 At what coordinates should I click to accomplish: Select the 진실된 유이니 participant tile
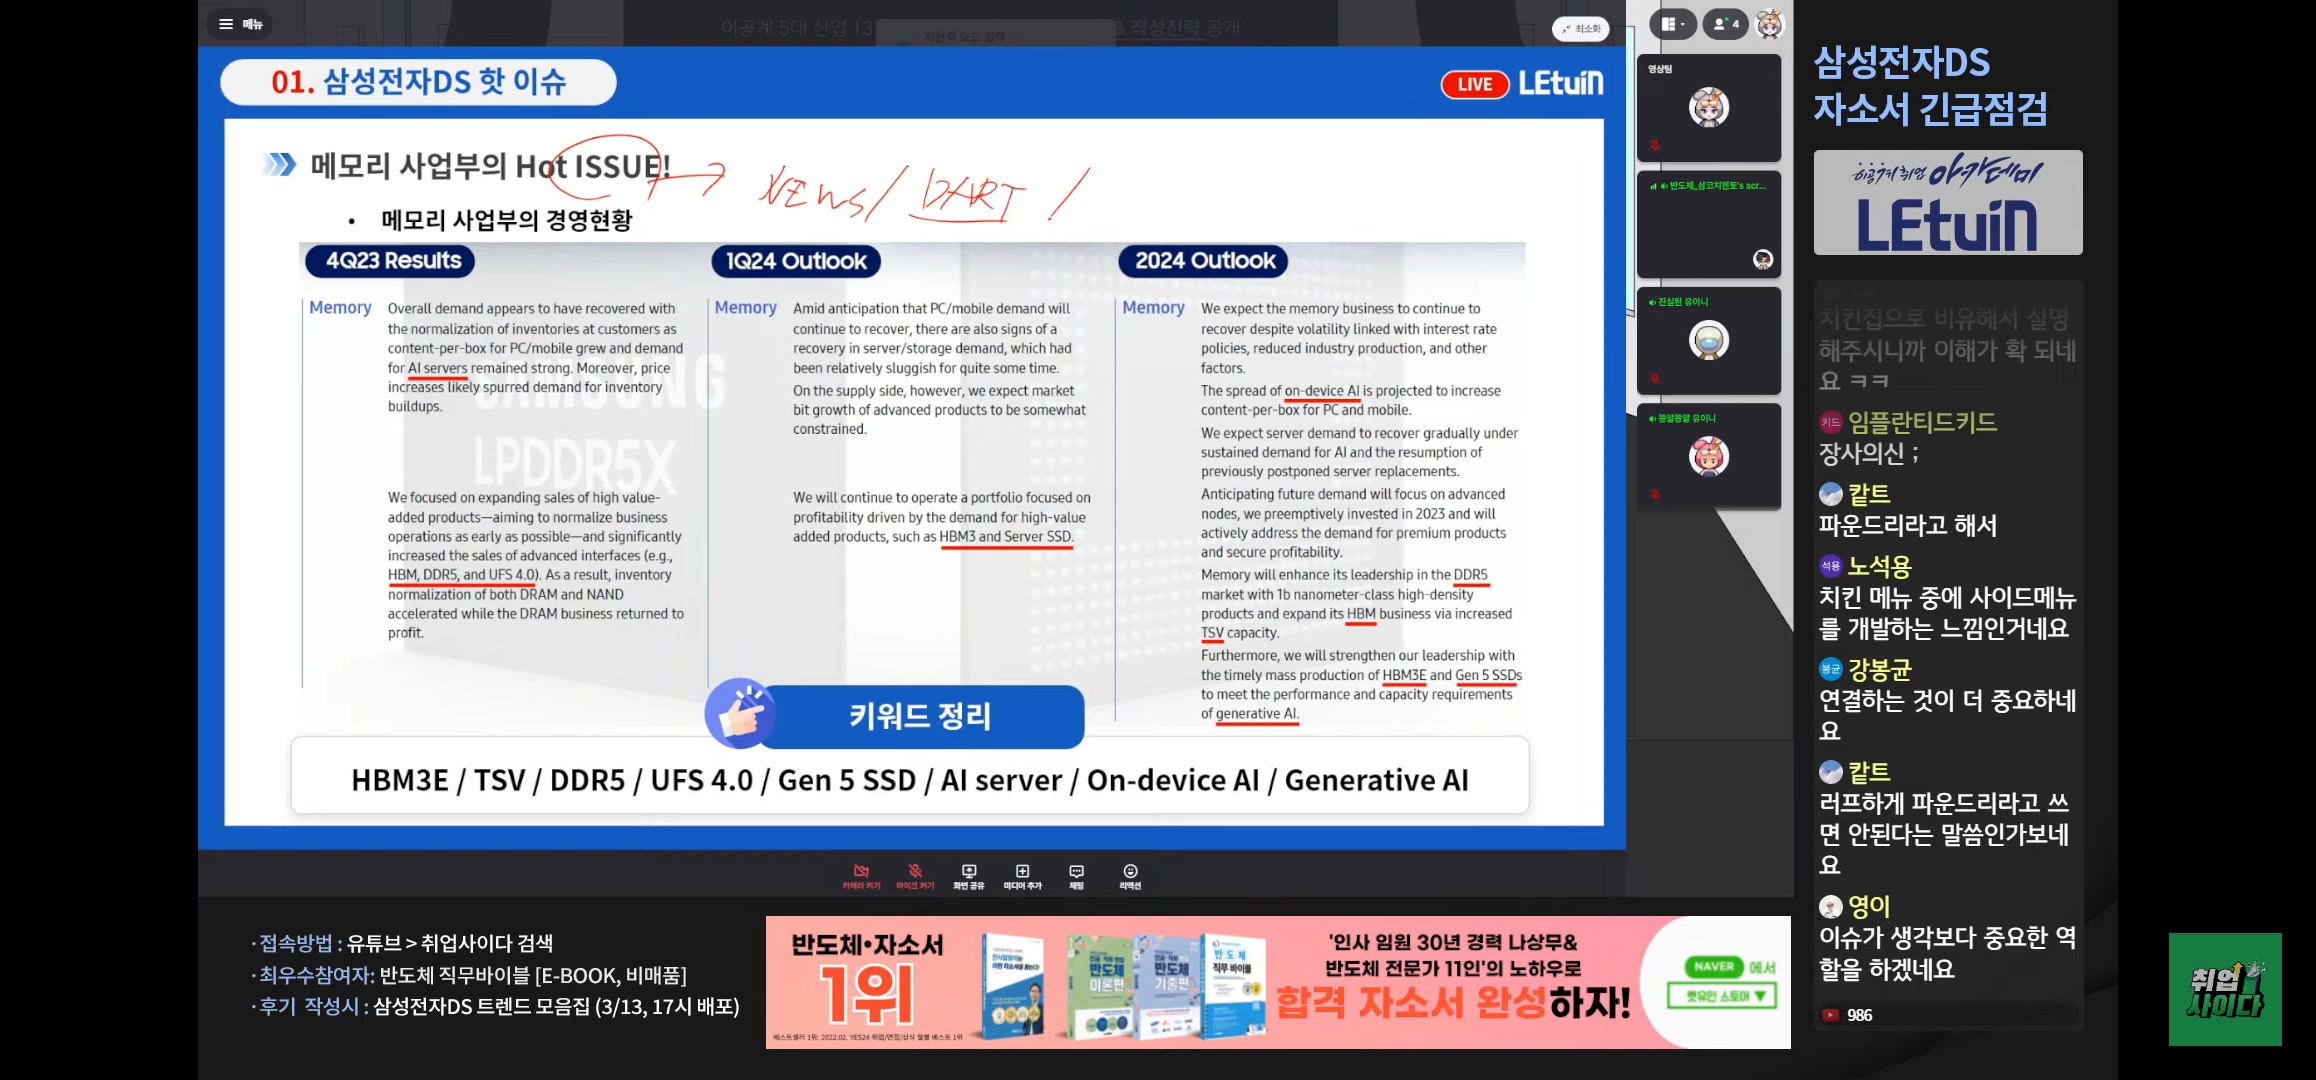coord(1708,341)
